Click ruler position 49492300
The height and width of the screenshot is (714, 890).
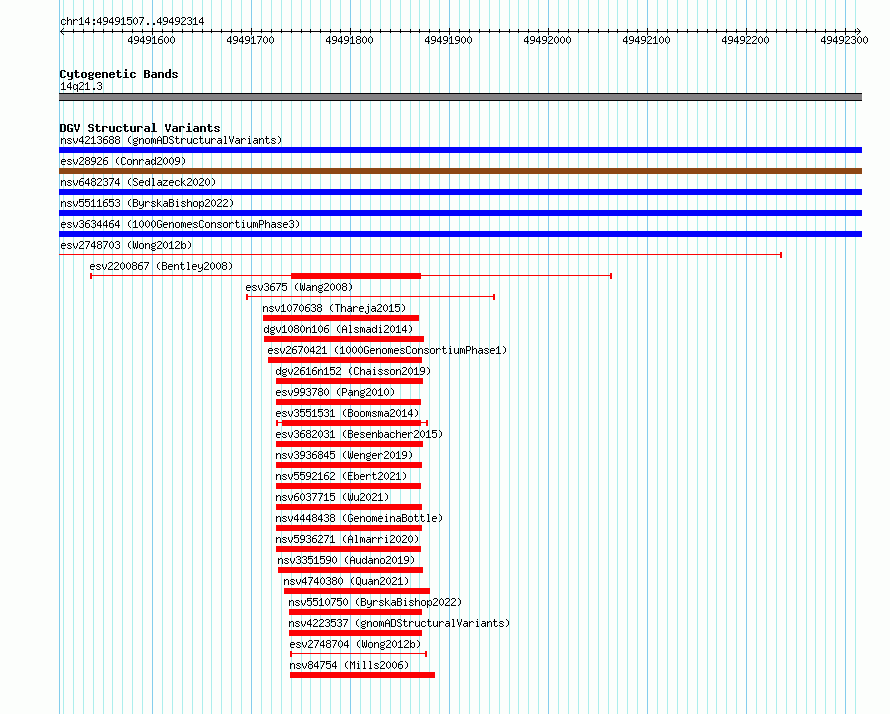(844, 40)
